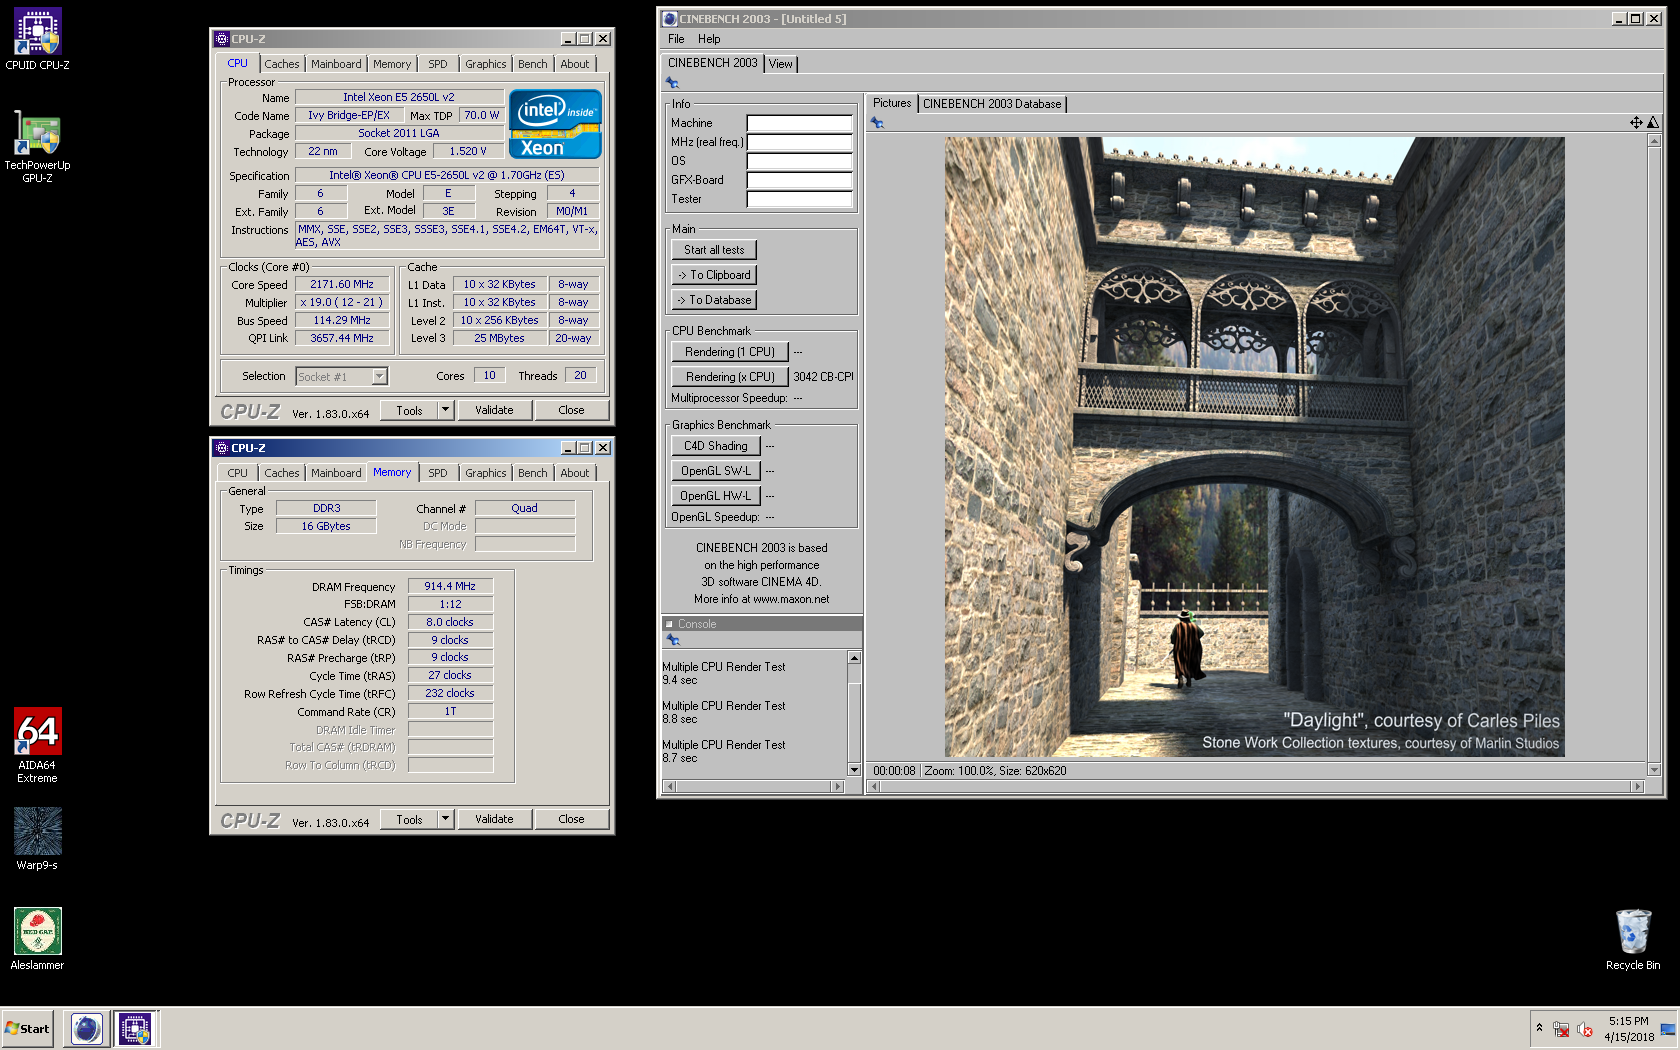Open the Graphics tab in the CPU window

point(486,64)
